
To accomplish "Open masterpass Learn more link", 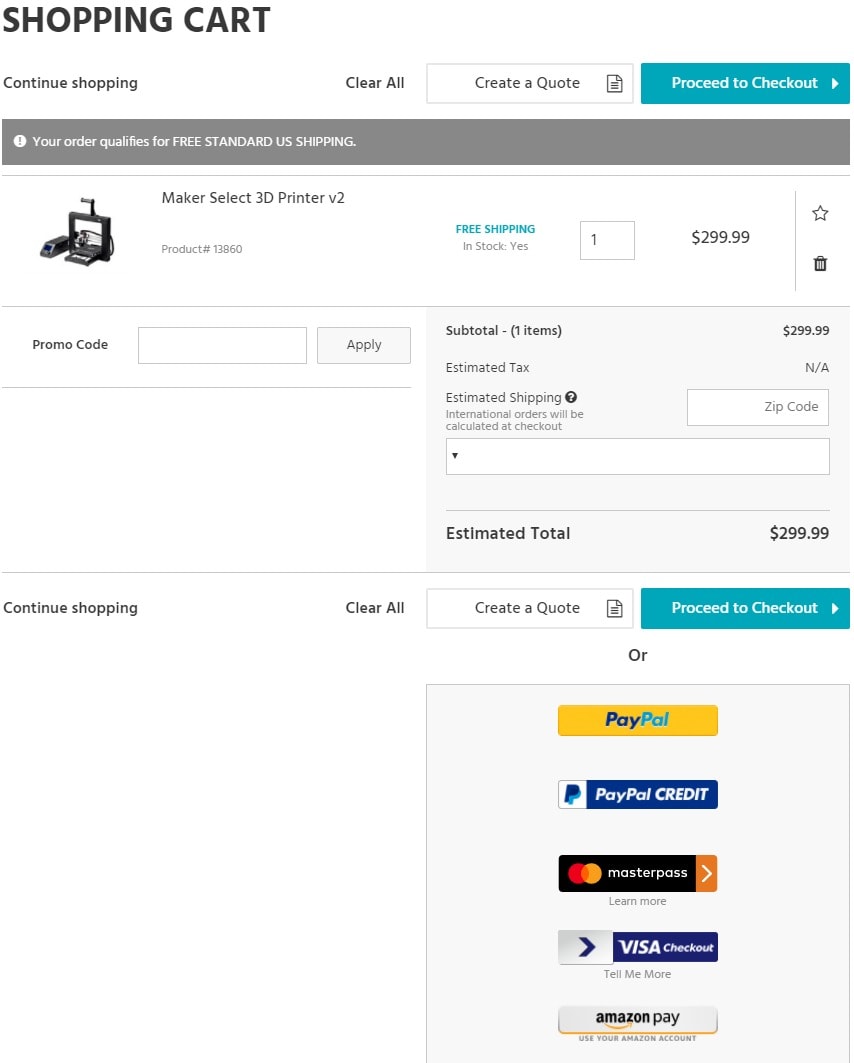I will coord(637,901).
